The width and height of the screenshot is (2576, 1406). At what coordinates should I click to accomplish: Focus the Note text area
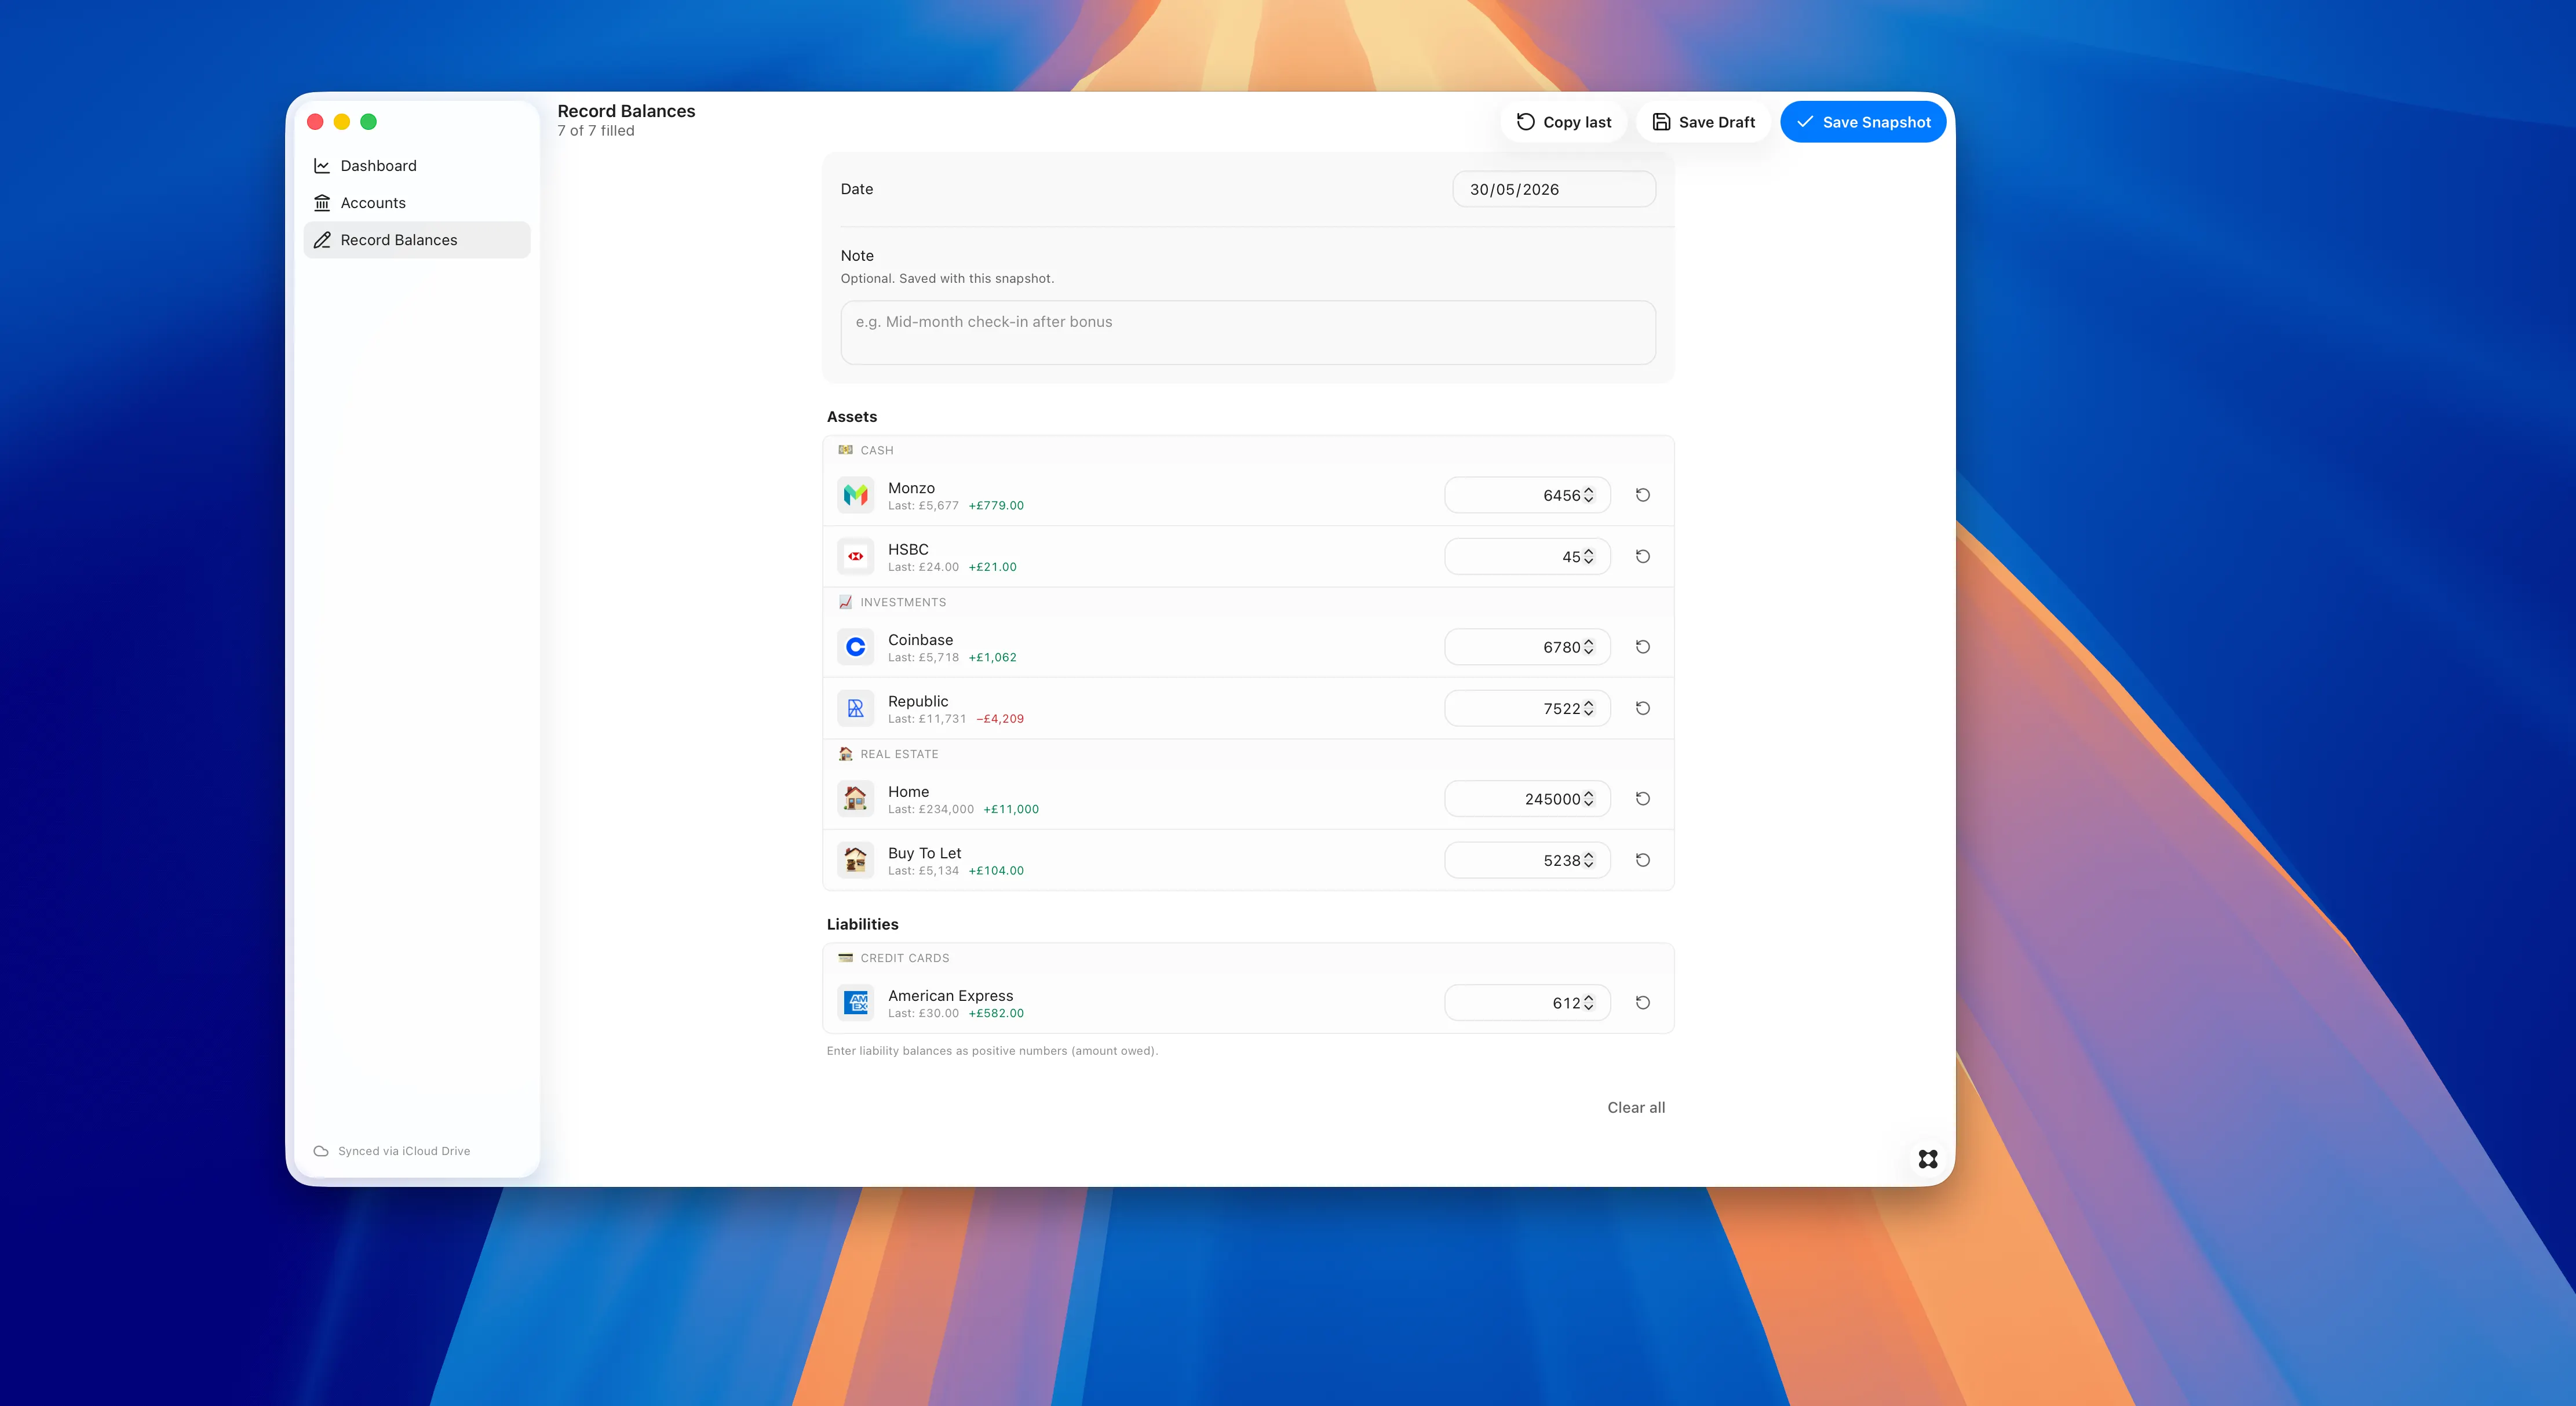[x=1248, y=333]
